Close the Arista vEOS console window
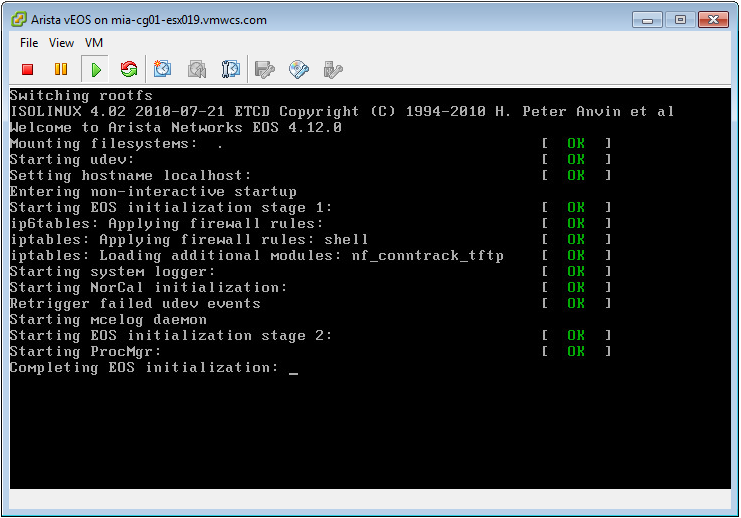This screenshot has width=741, height=518. tap(713, 20)
